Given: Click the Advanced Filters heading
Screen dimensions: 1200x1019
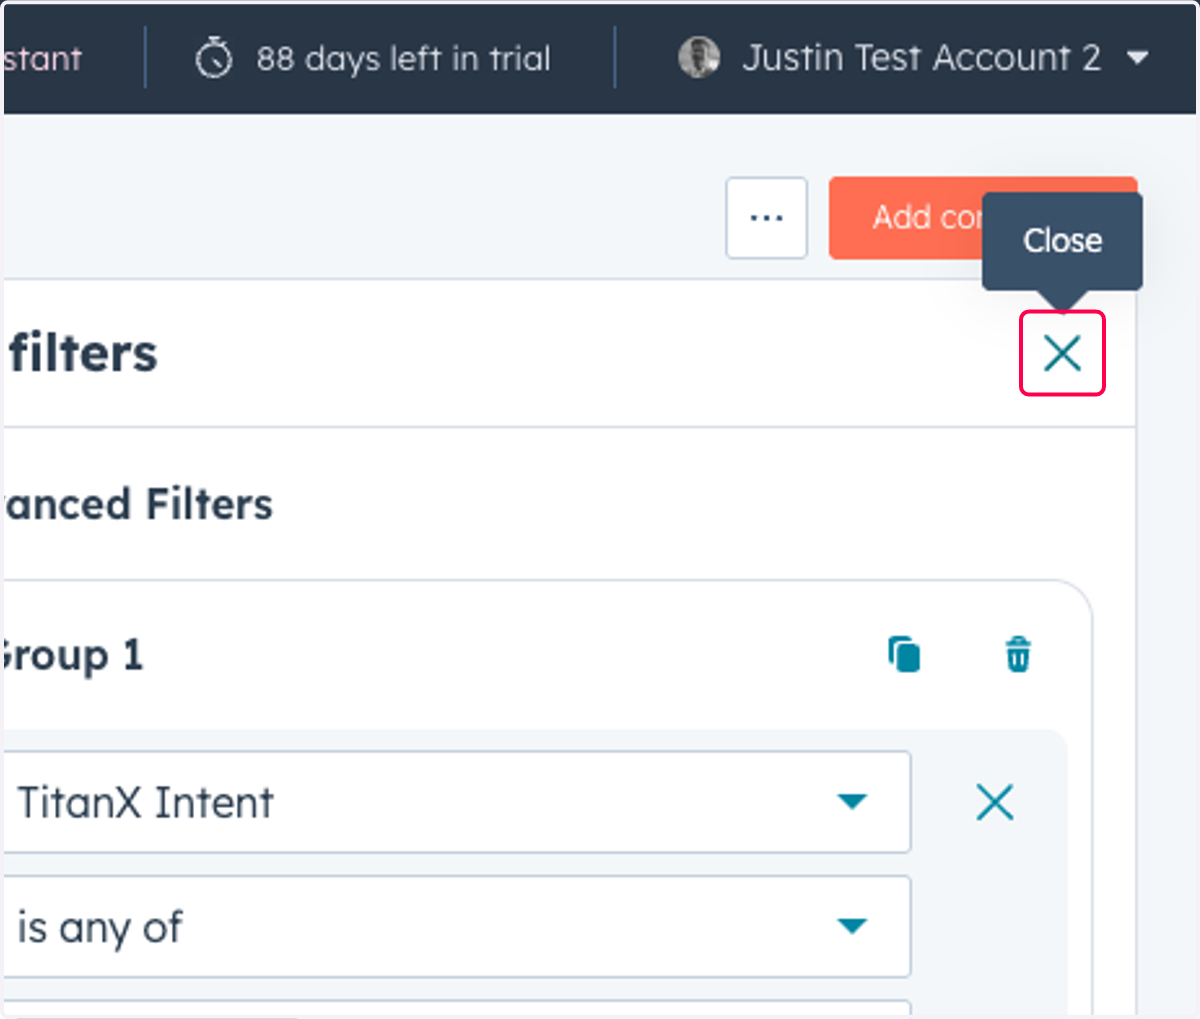Looking at the screenshot, I should pyautogui.click(x=137, y=504).
